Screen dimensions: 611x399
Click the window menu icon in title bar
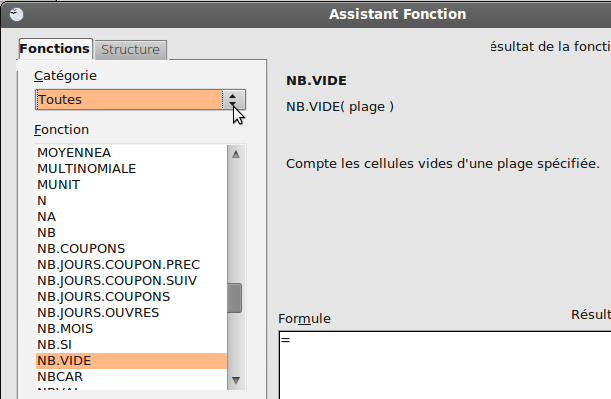(16, 14)
